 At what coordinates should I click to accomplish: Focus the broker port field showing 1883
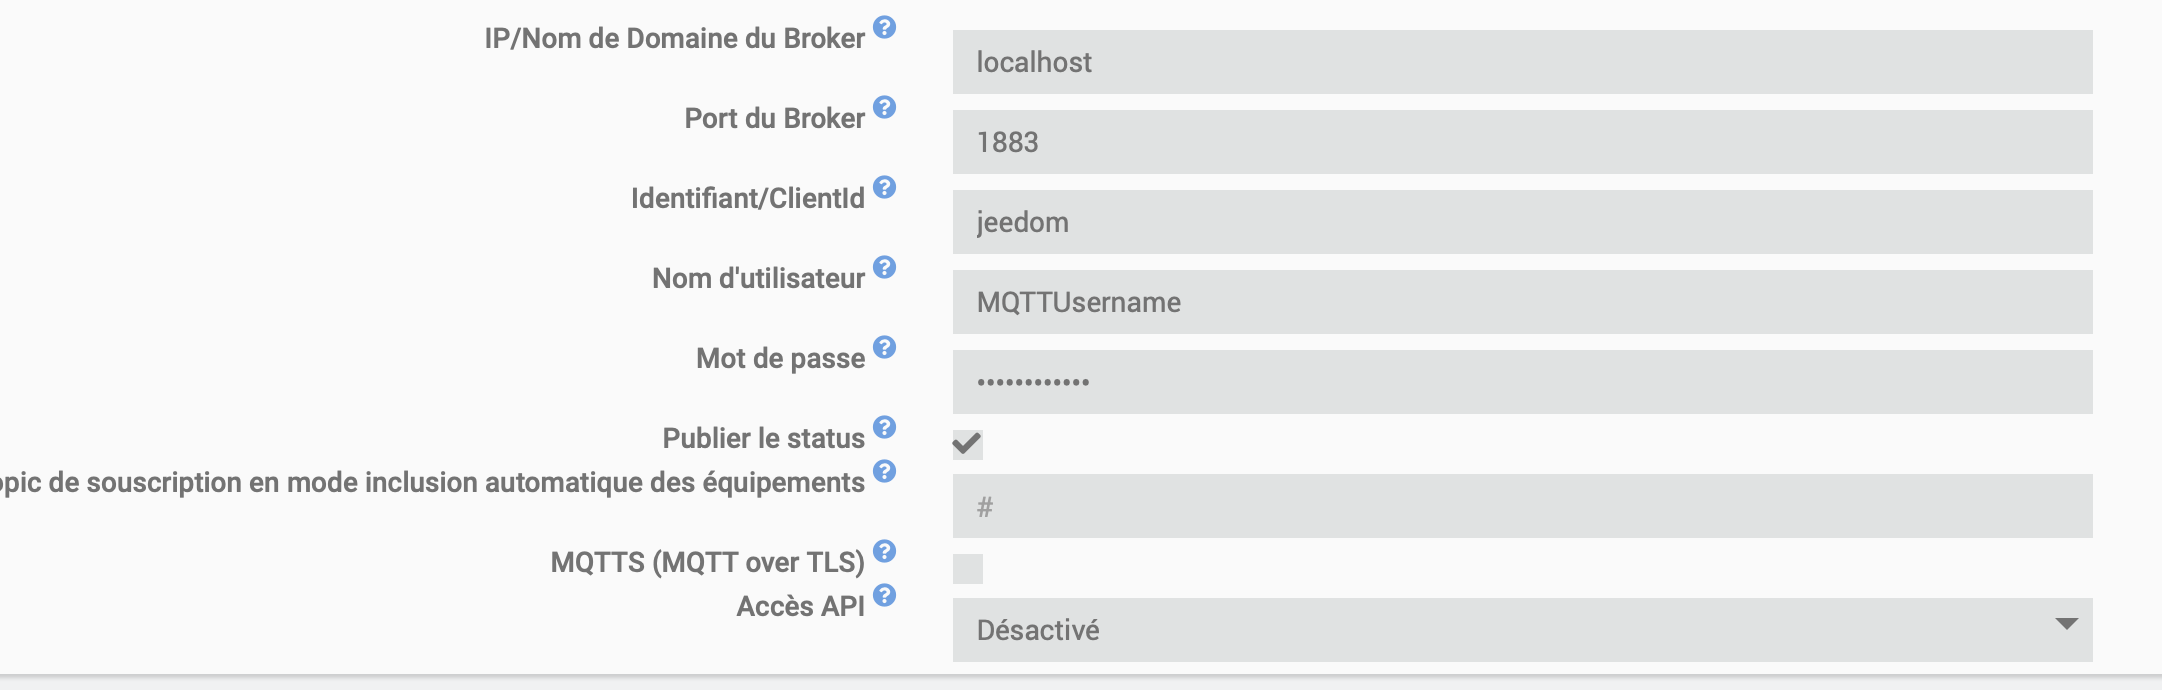pos(1522,142)
